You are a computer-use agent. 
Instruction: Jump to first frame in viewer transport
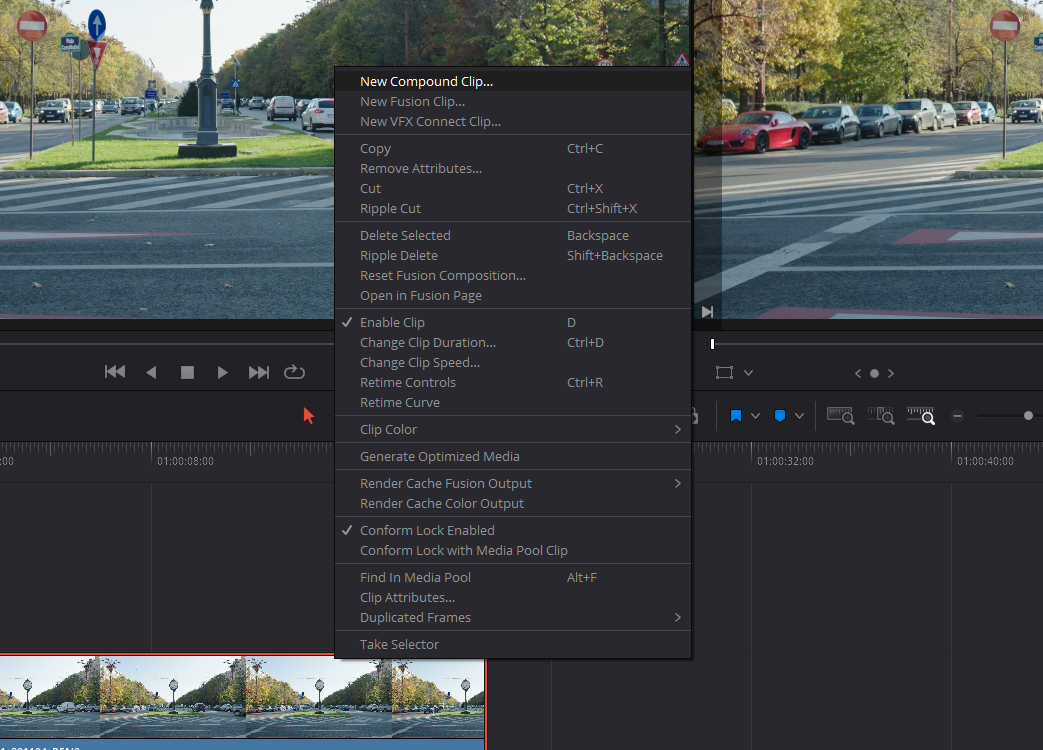[x=115, y=372]
